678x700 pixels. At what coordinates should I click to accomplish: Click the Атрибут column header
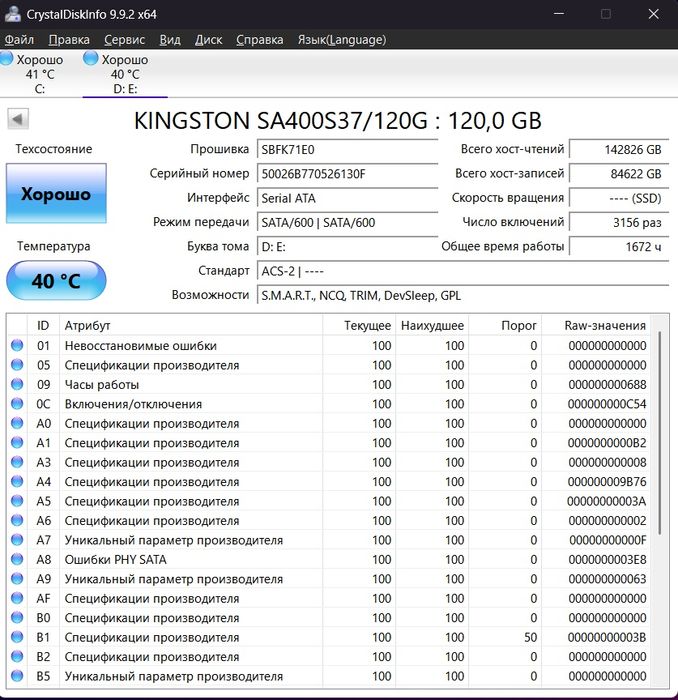(x=191, y=325)
